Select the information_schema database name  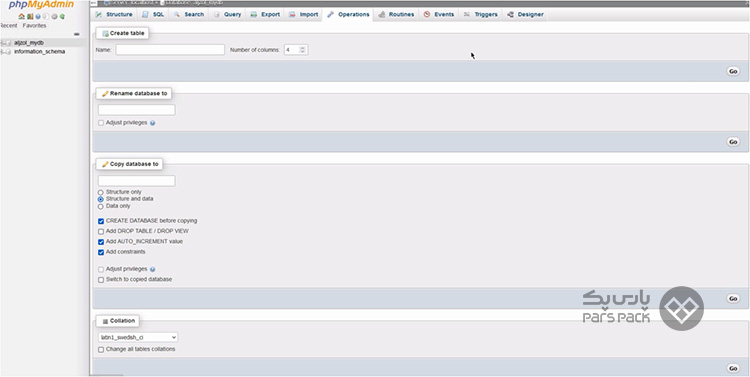coord(39,52)
